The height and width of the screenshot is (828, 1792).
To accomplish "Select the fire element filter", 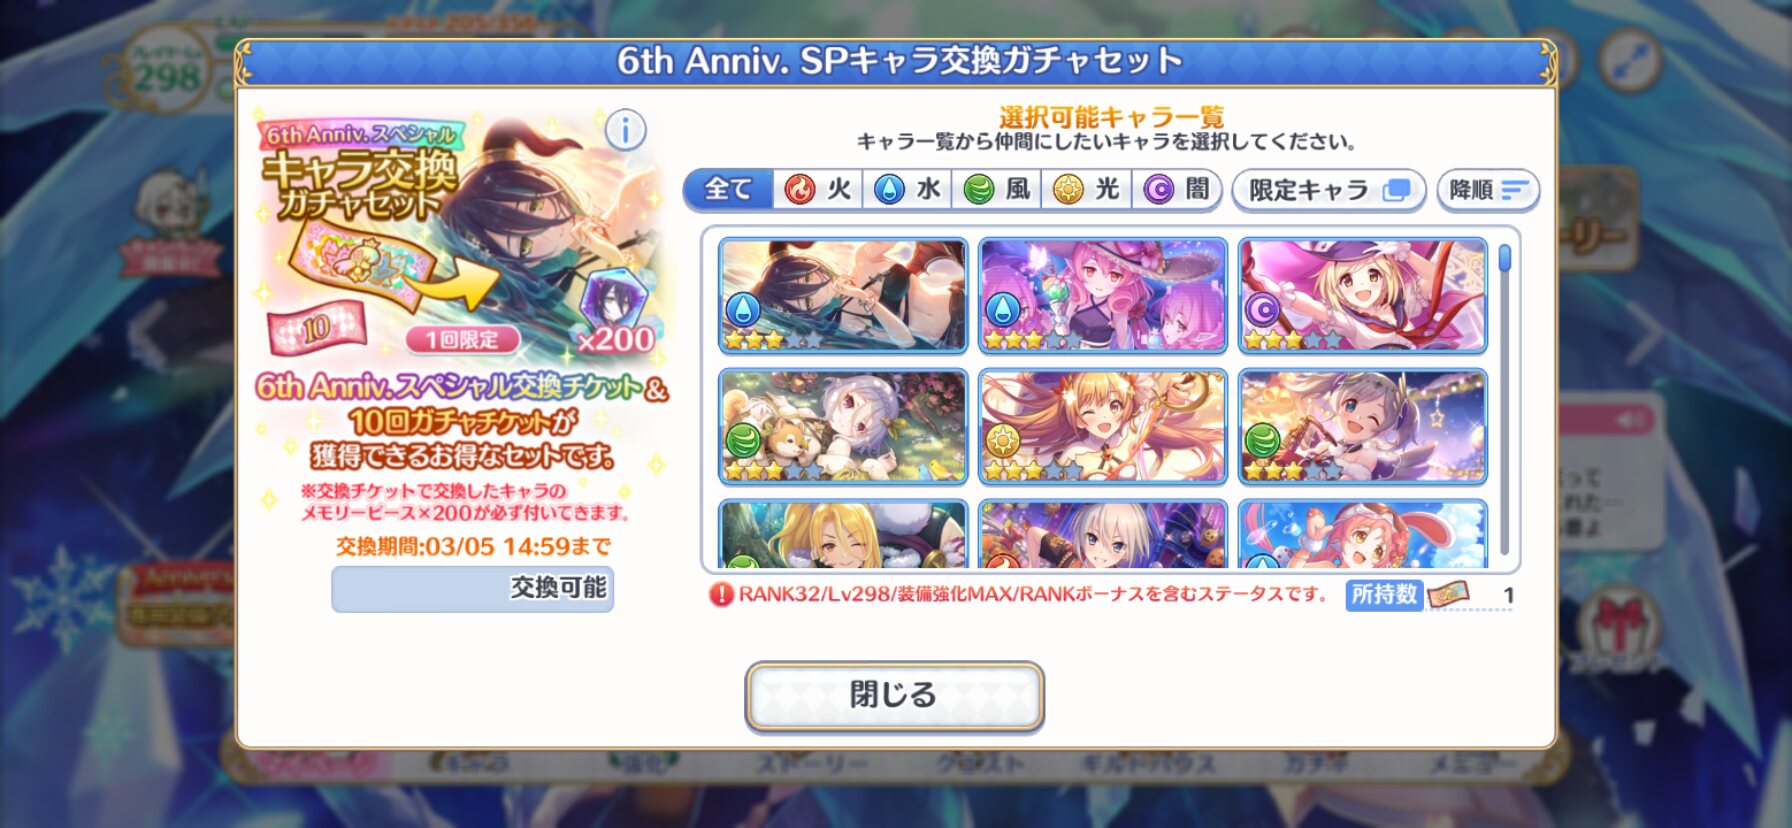I will (818, 189).
